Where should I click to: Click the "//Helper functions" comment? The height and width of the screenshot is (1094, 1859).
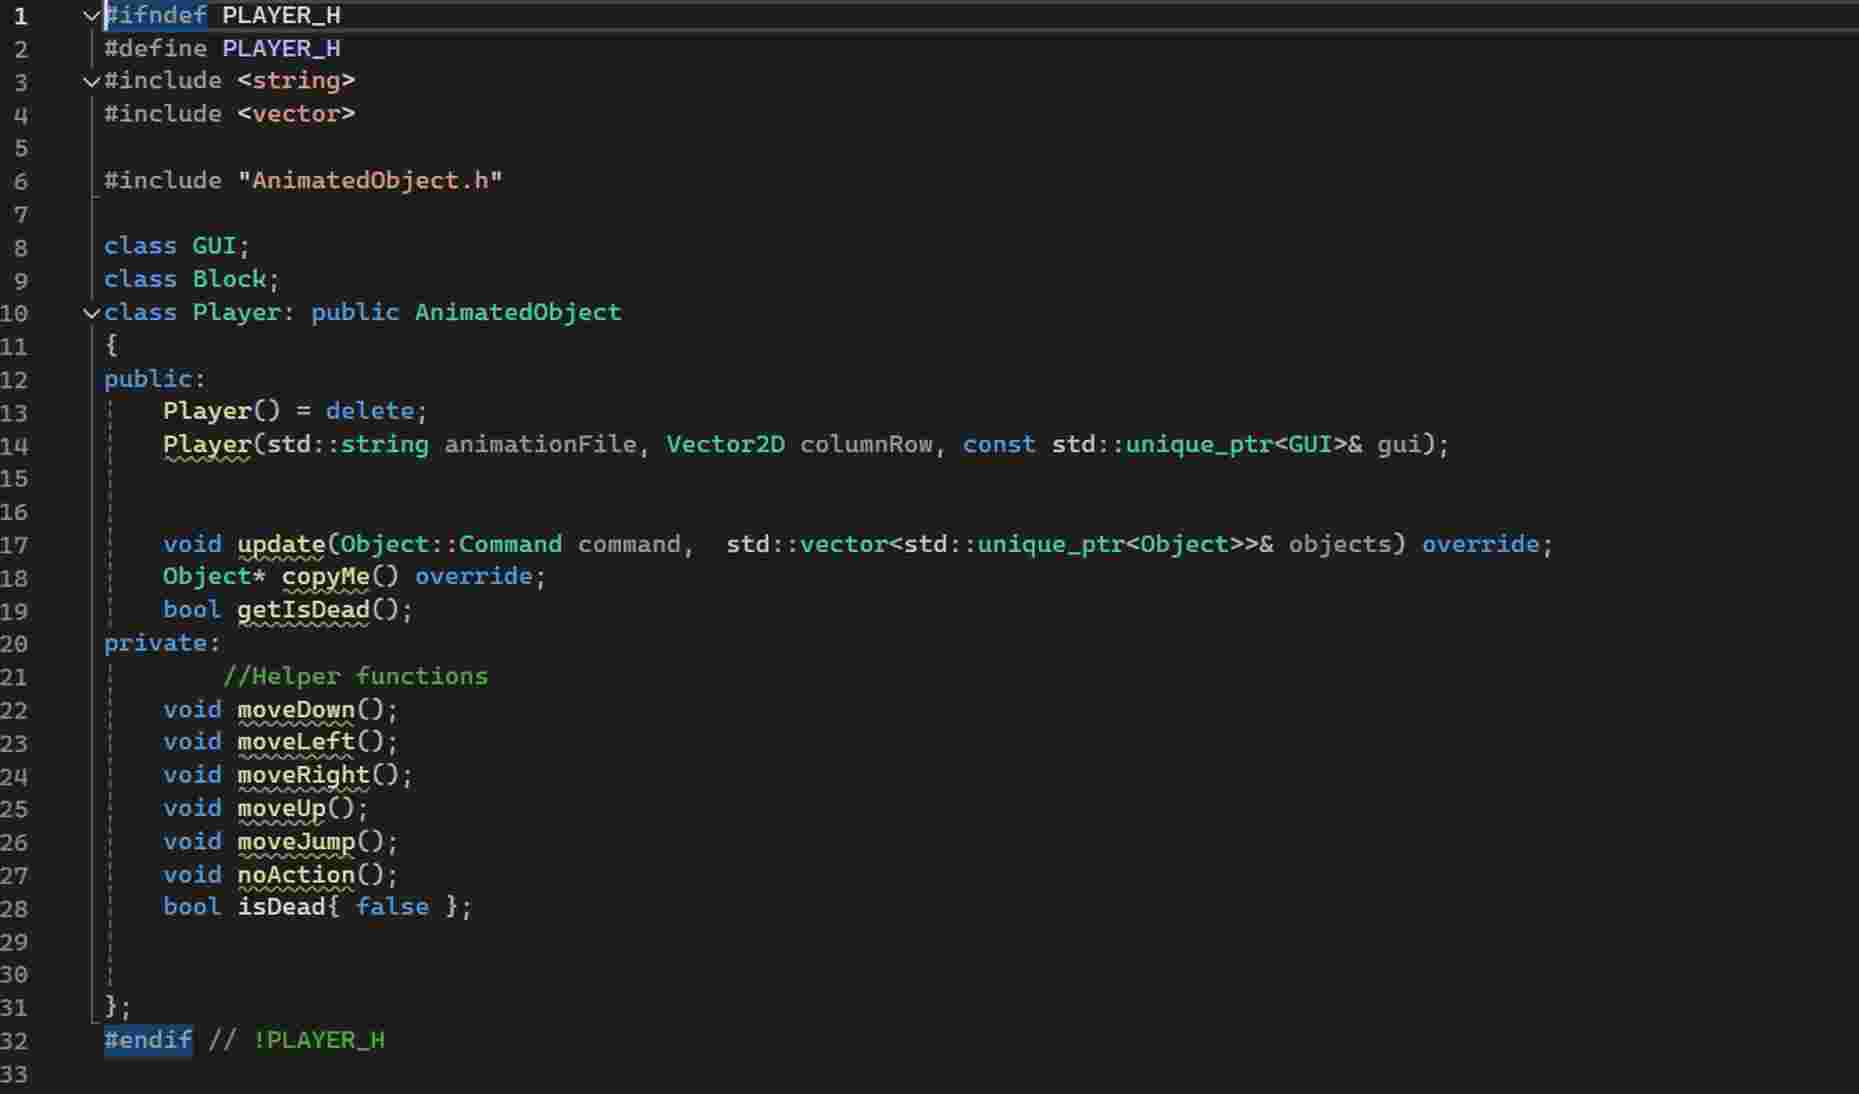[355, 677]
